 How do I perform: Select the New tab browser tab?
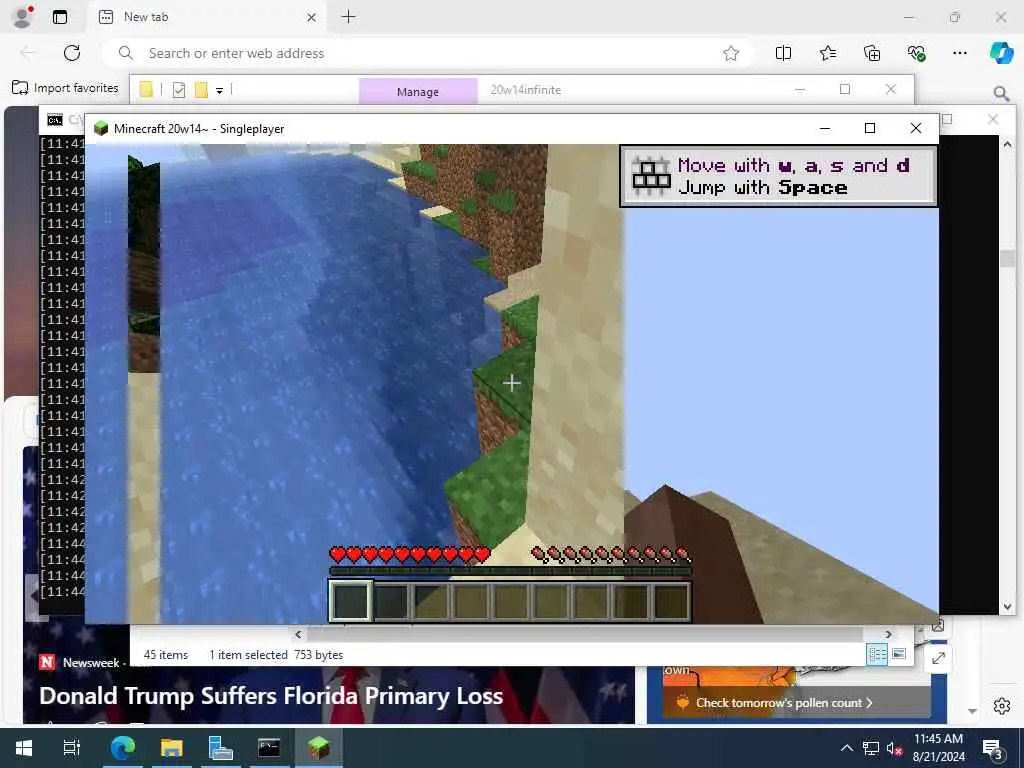[205, 17]
